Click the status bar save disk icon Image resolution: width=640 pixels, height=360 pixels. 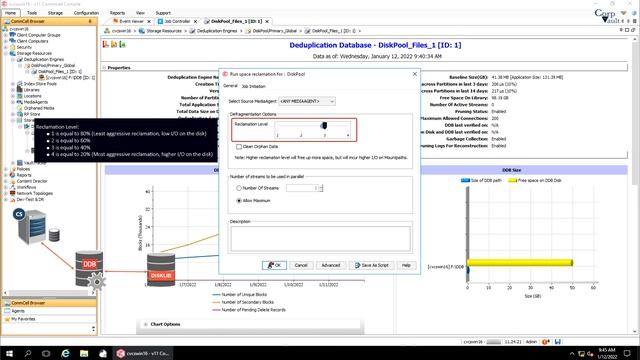558,342
